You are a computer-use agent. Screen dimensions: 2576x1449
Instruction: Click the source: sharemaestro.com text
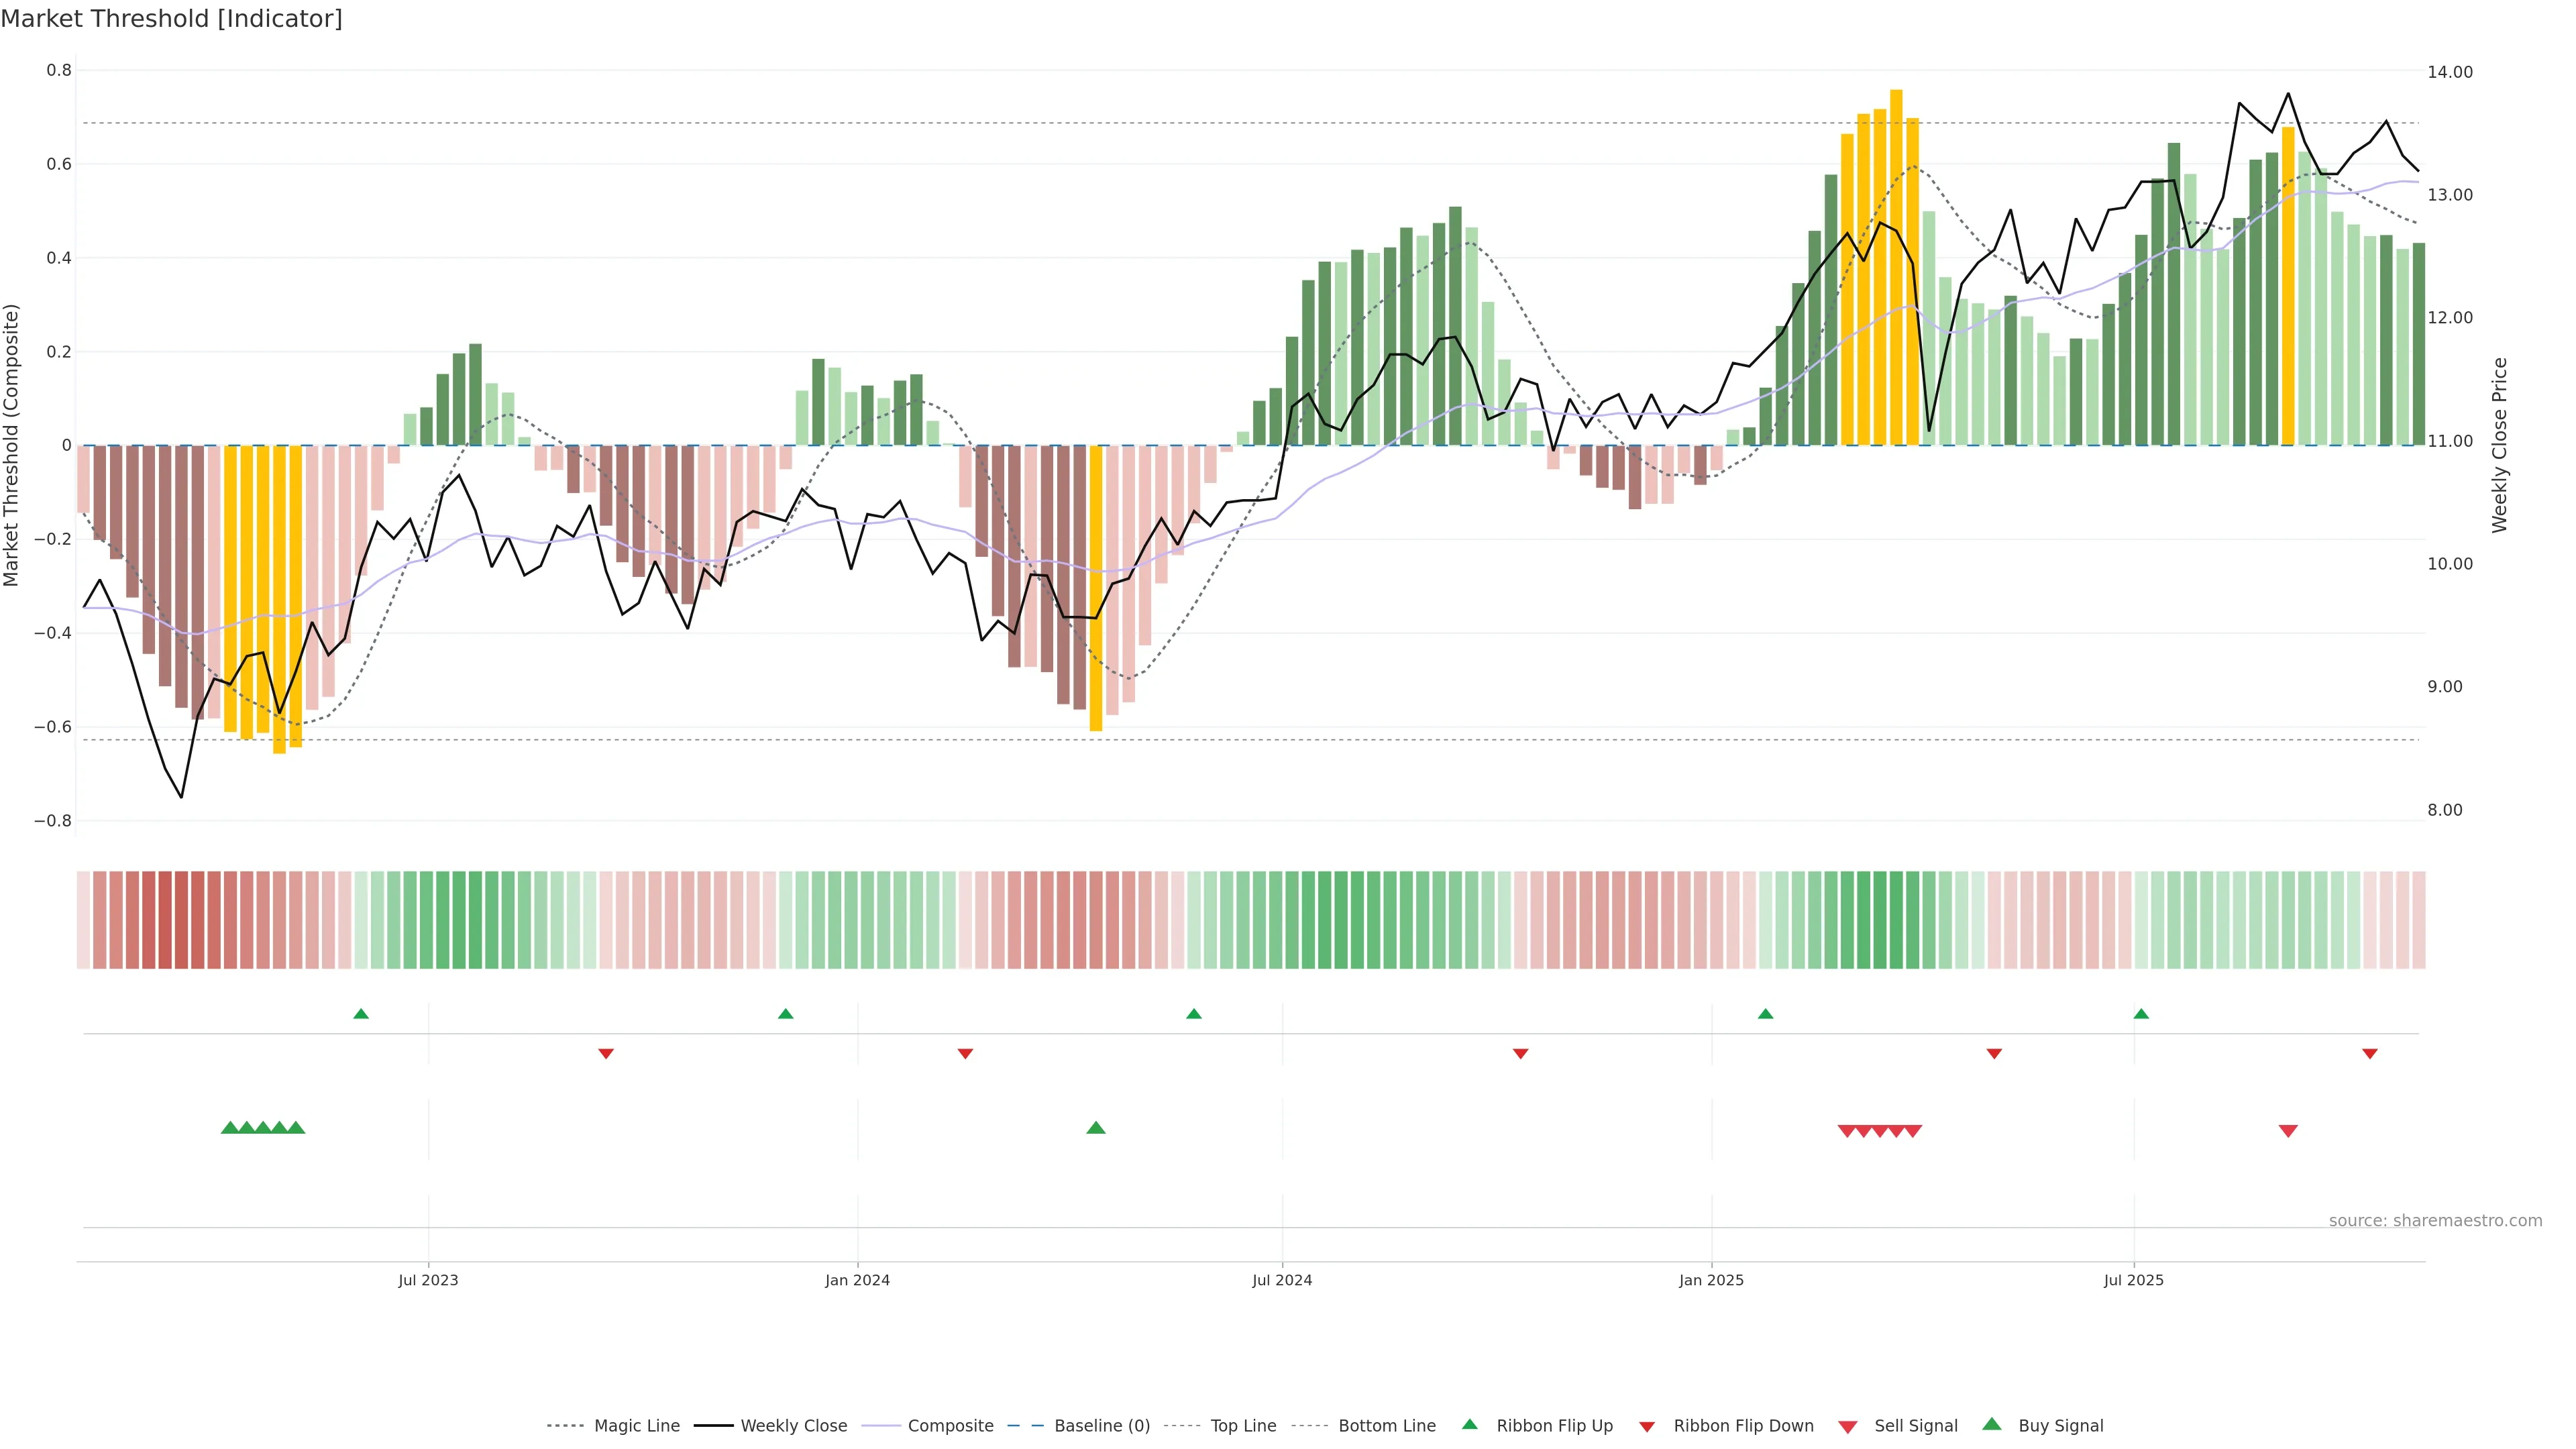coord(2435,1221)
